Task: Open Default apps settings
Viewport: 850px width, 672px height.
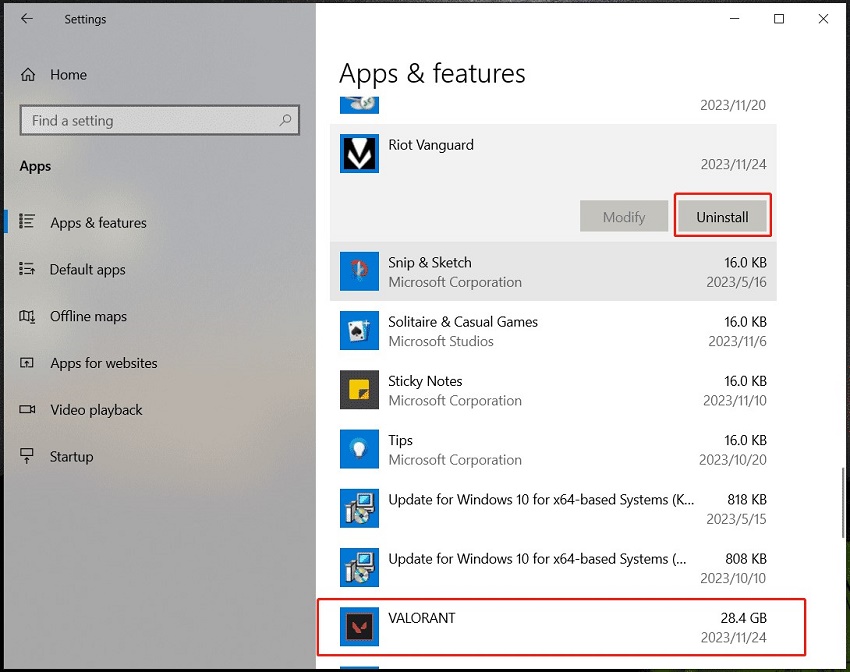Action: click(88, 270)
